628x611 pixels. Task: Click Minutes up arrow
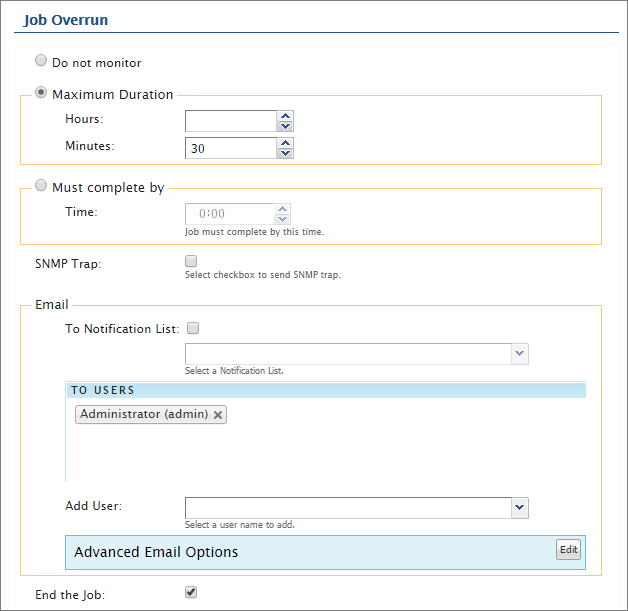(286, 143)
